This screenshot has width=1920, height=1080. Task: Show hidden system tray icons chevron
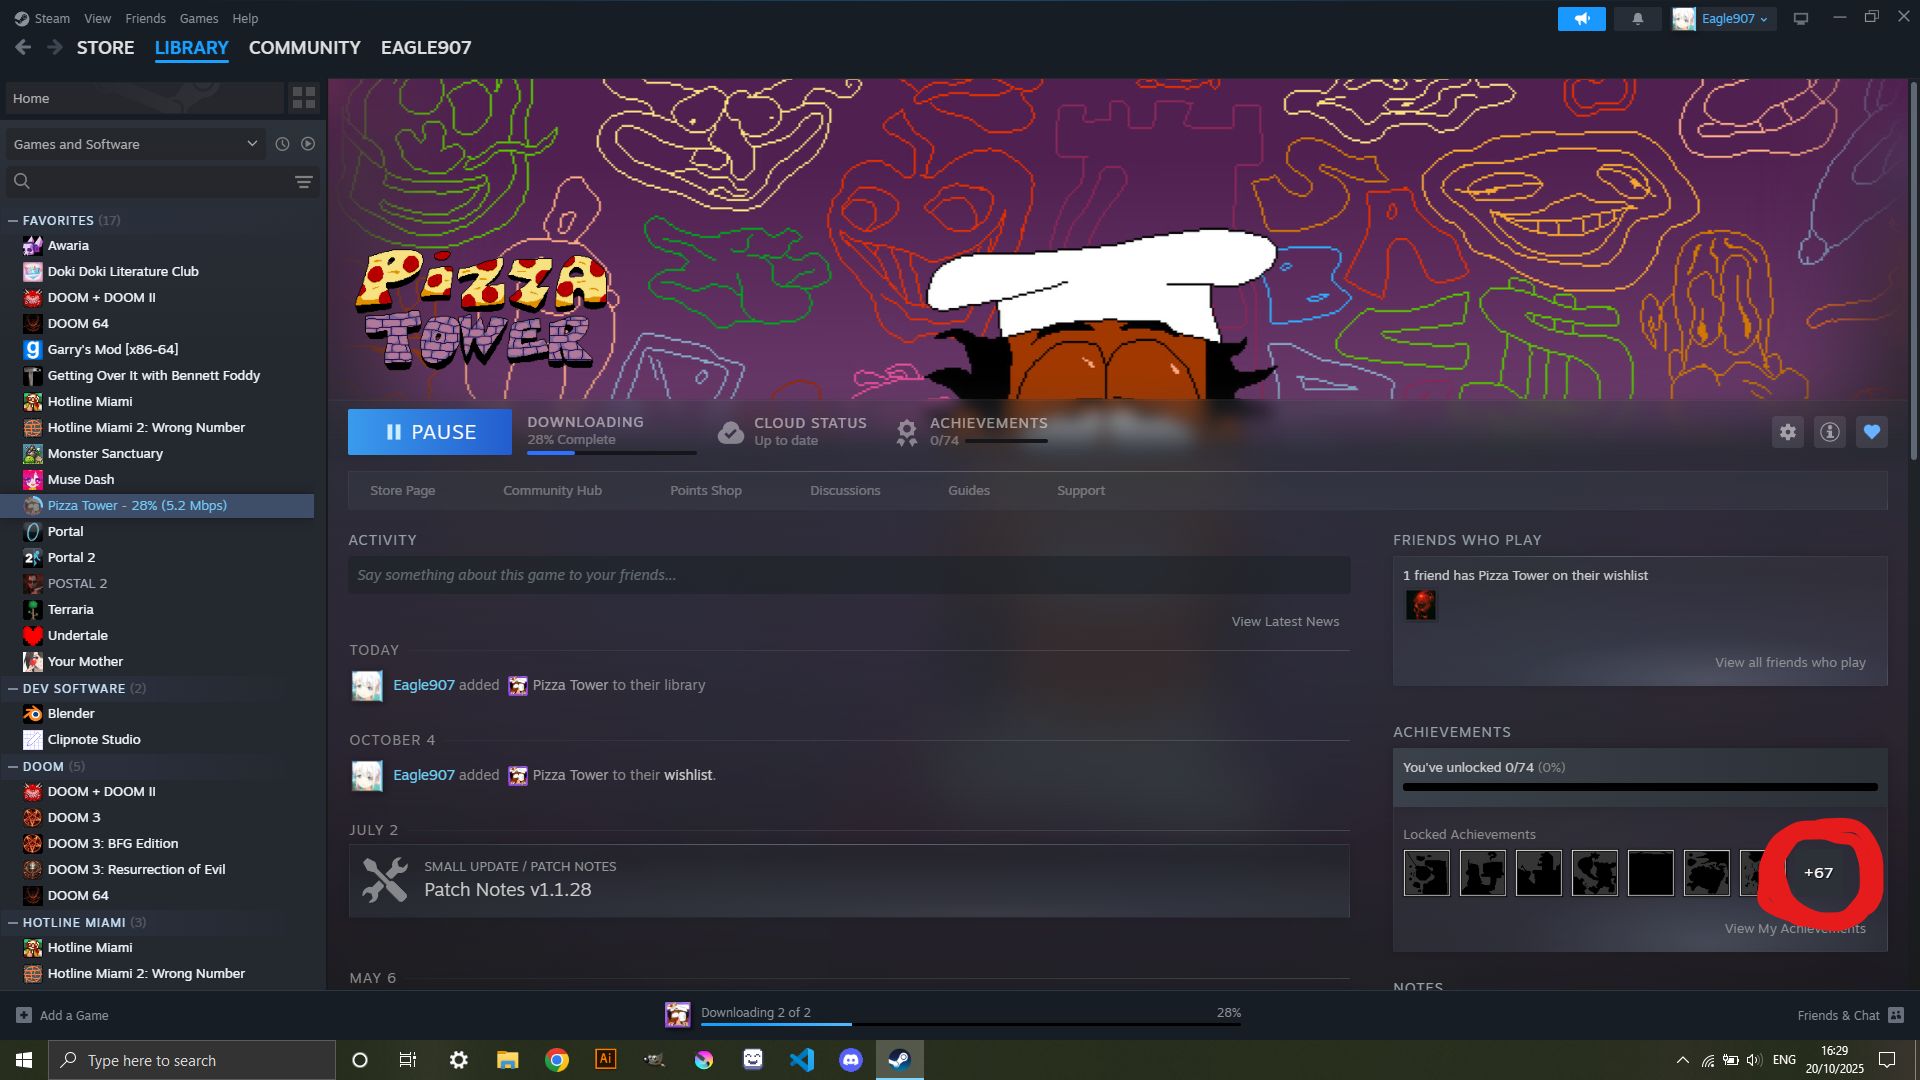(1683, 1060)
